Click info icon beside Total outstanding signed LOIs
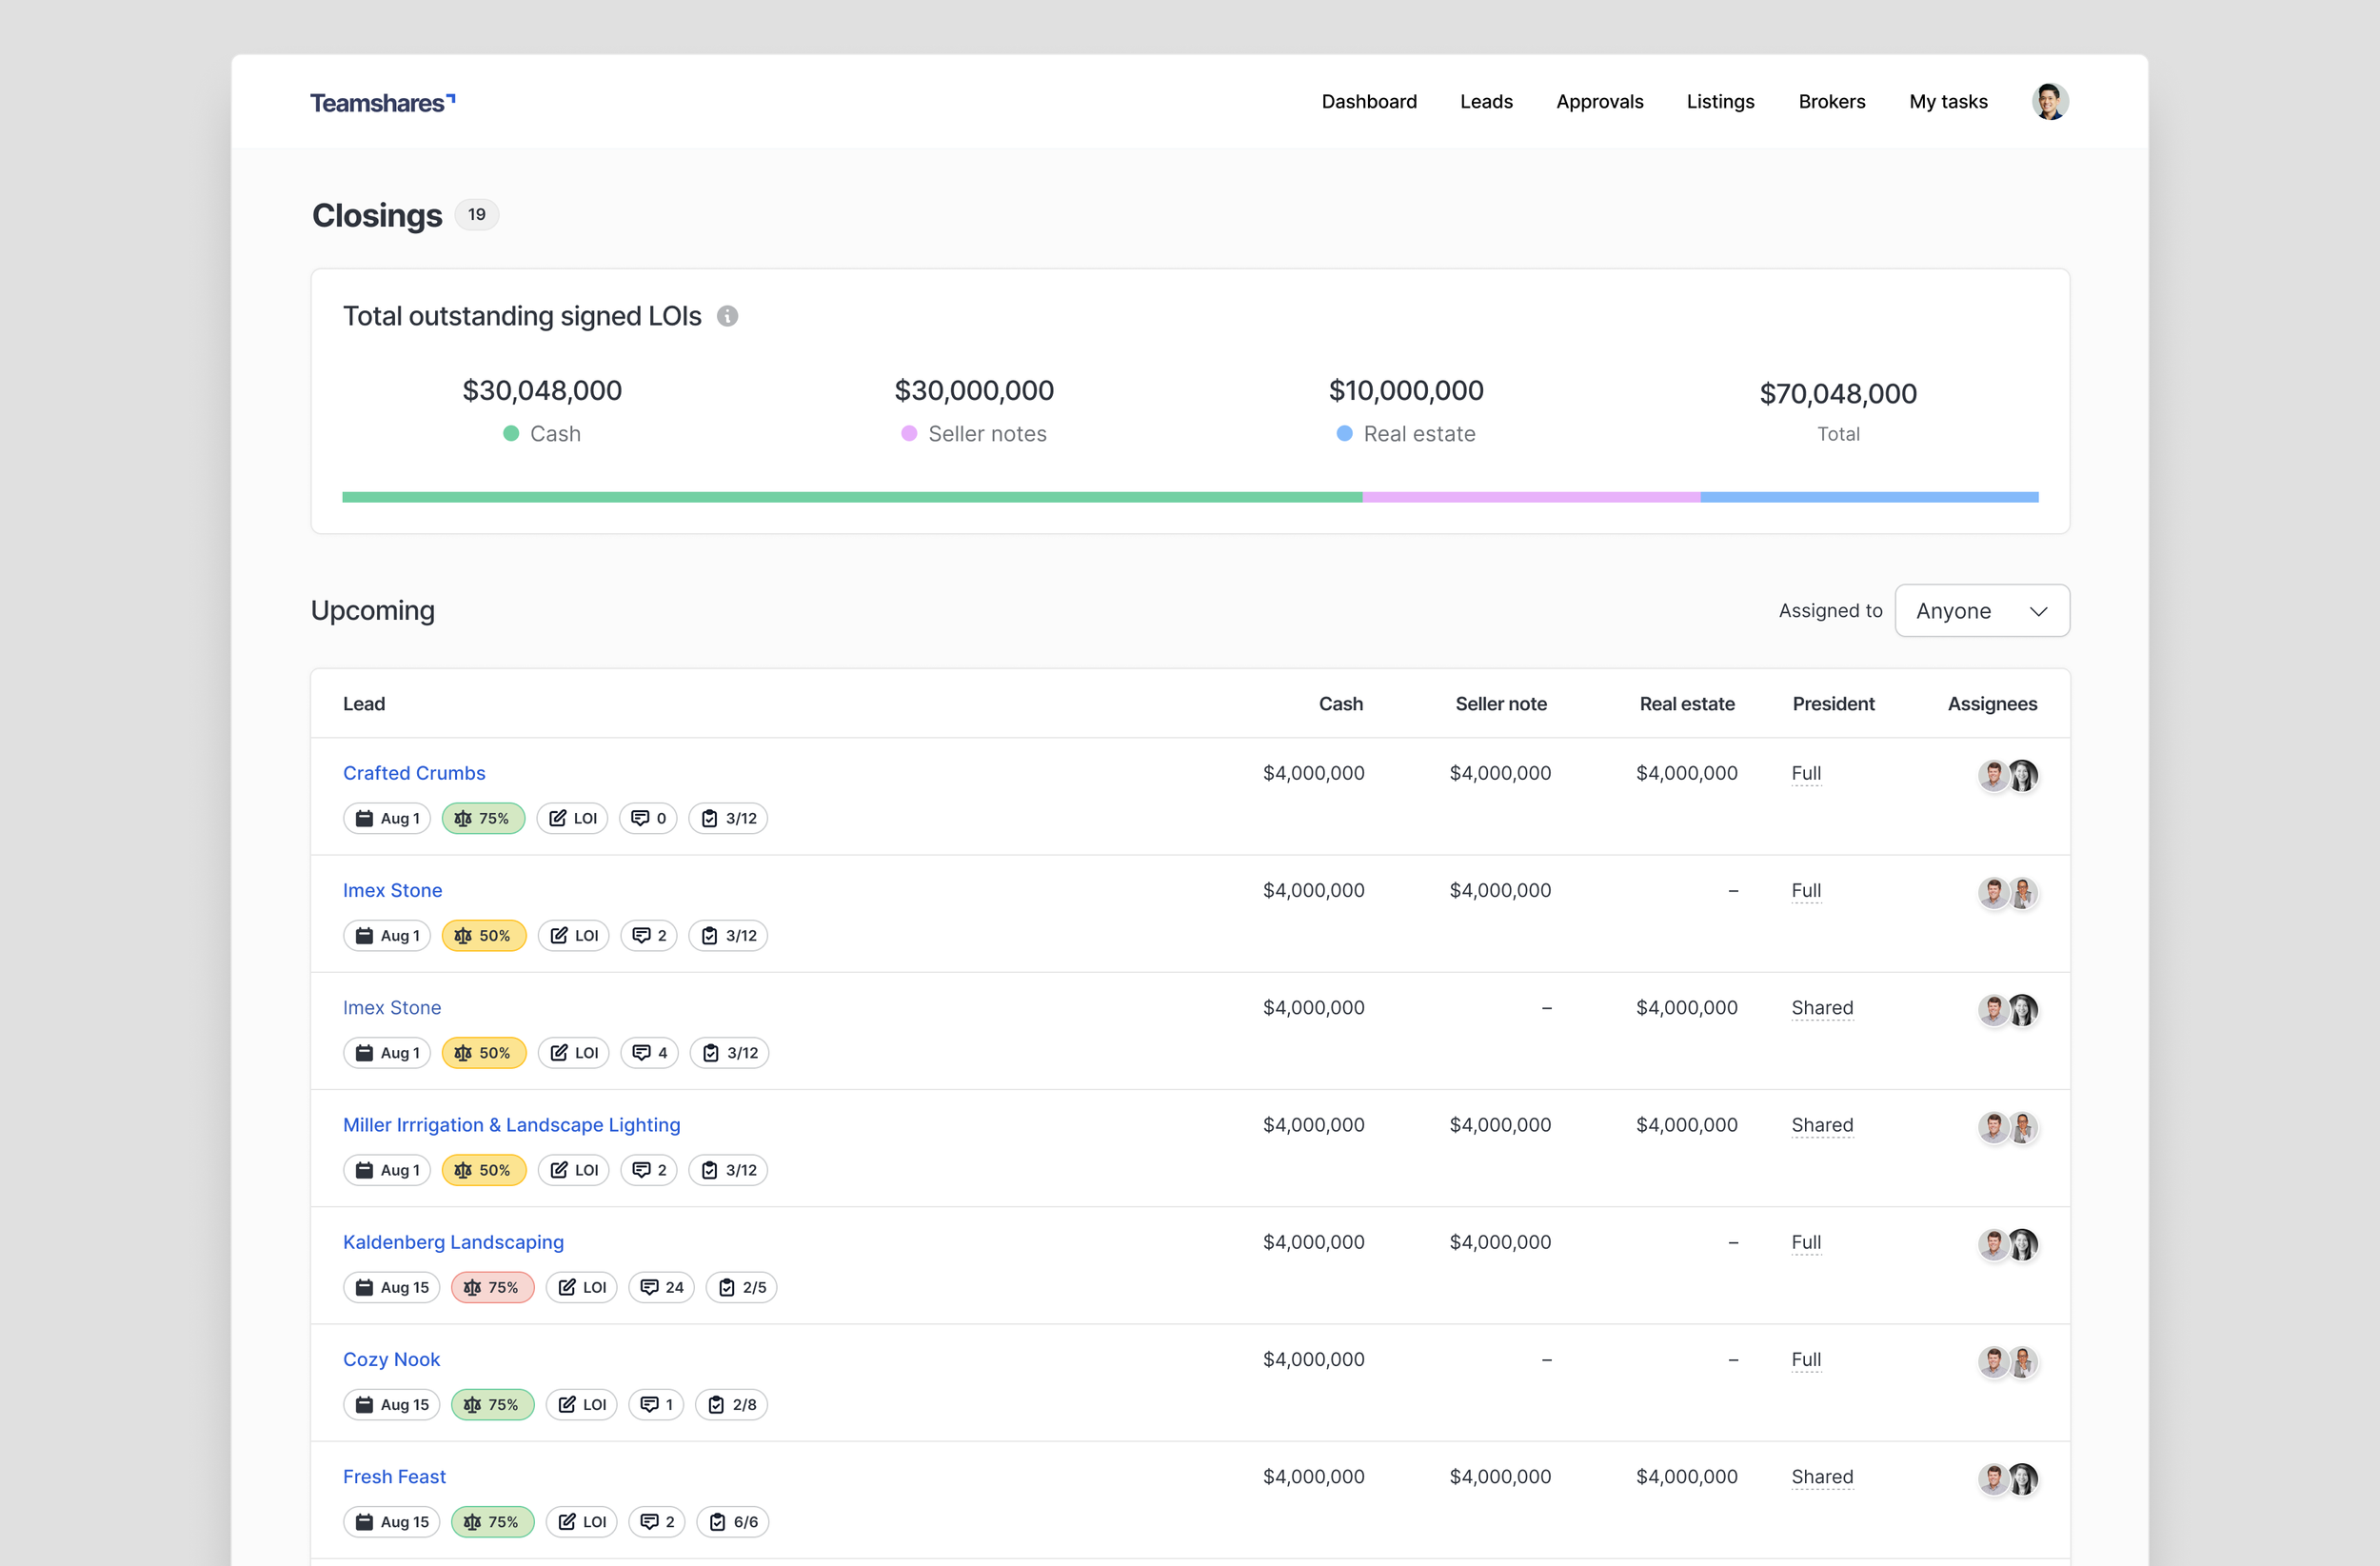 (727, 316)
